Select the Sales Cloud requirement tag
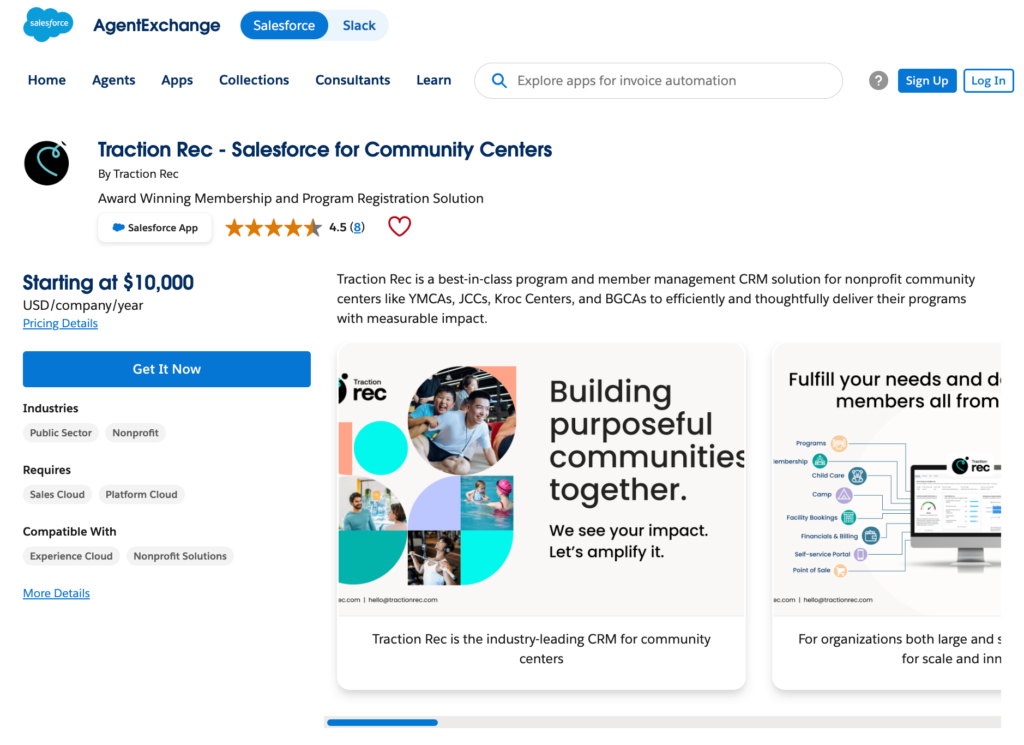1024x745 pixels. coord(57,494)
